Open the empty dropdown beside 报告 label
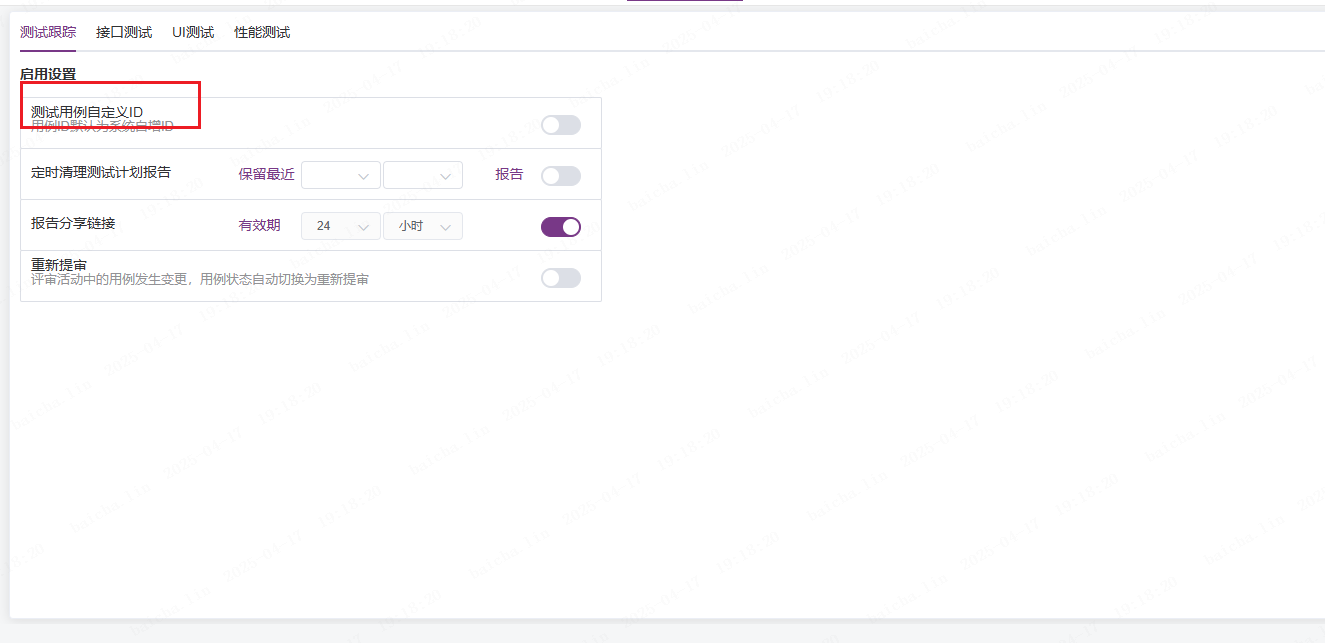Image resolution: width=1325 pixels, height=643 pixels. pyautogui.click(x=423, y=175)
